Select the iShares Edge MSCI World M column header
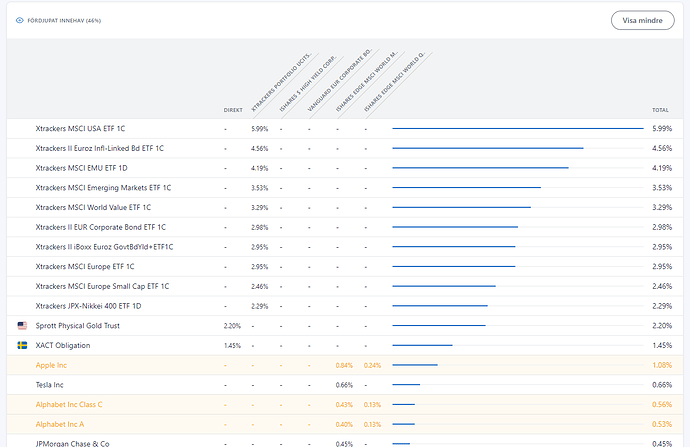 point(367,81)
